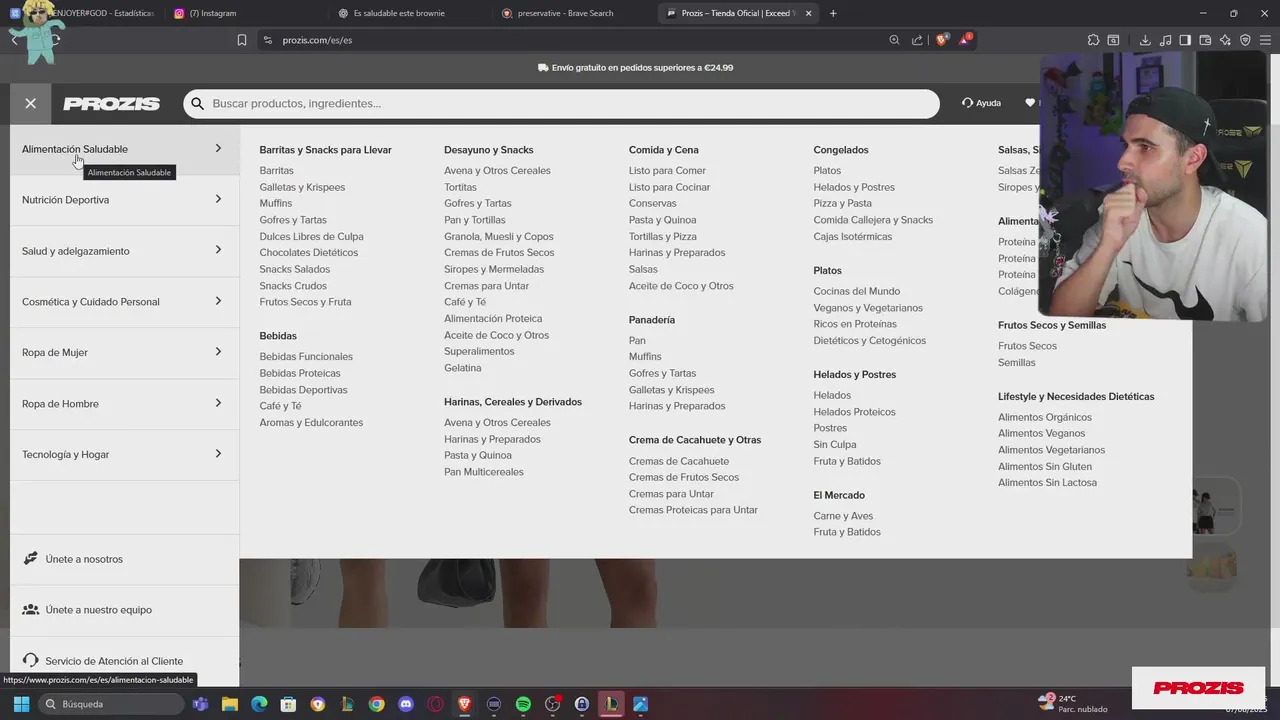The height and width of the screenshot is (720, 1280).
Task: Open Avena y Otros Cereales under Desayuno
Action: [497, 171]
